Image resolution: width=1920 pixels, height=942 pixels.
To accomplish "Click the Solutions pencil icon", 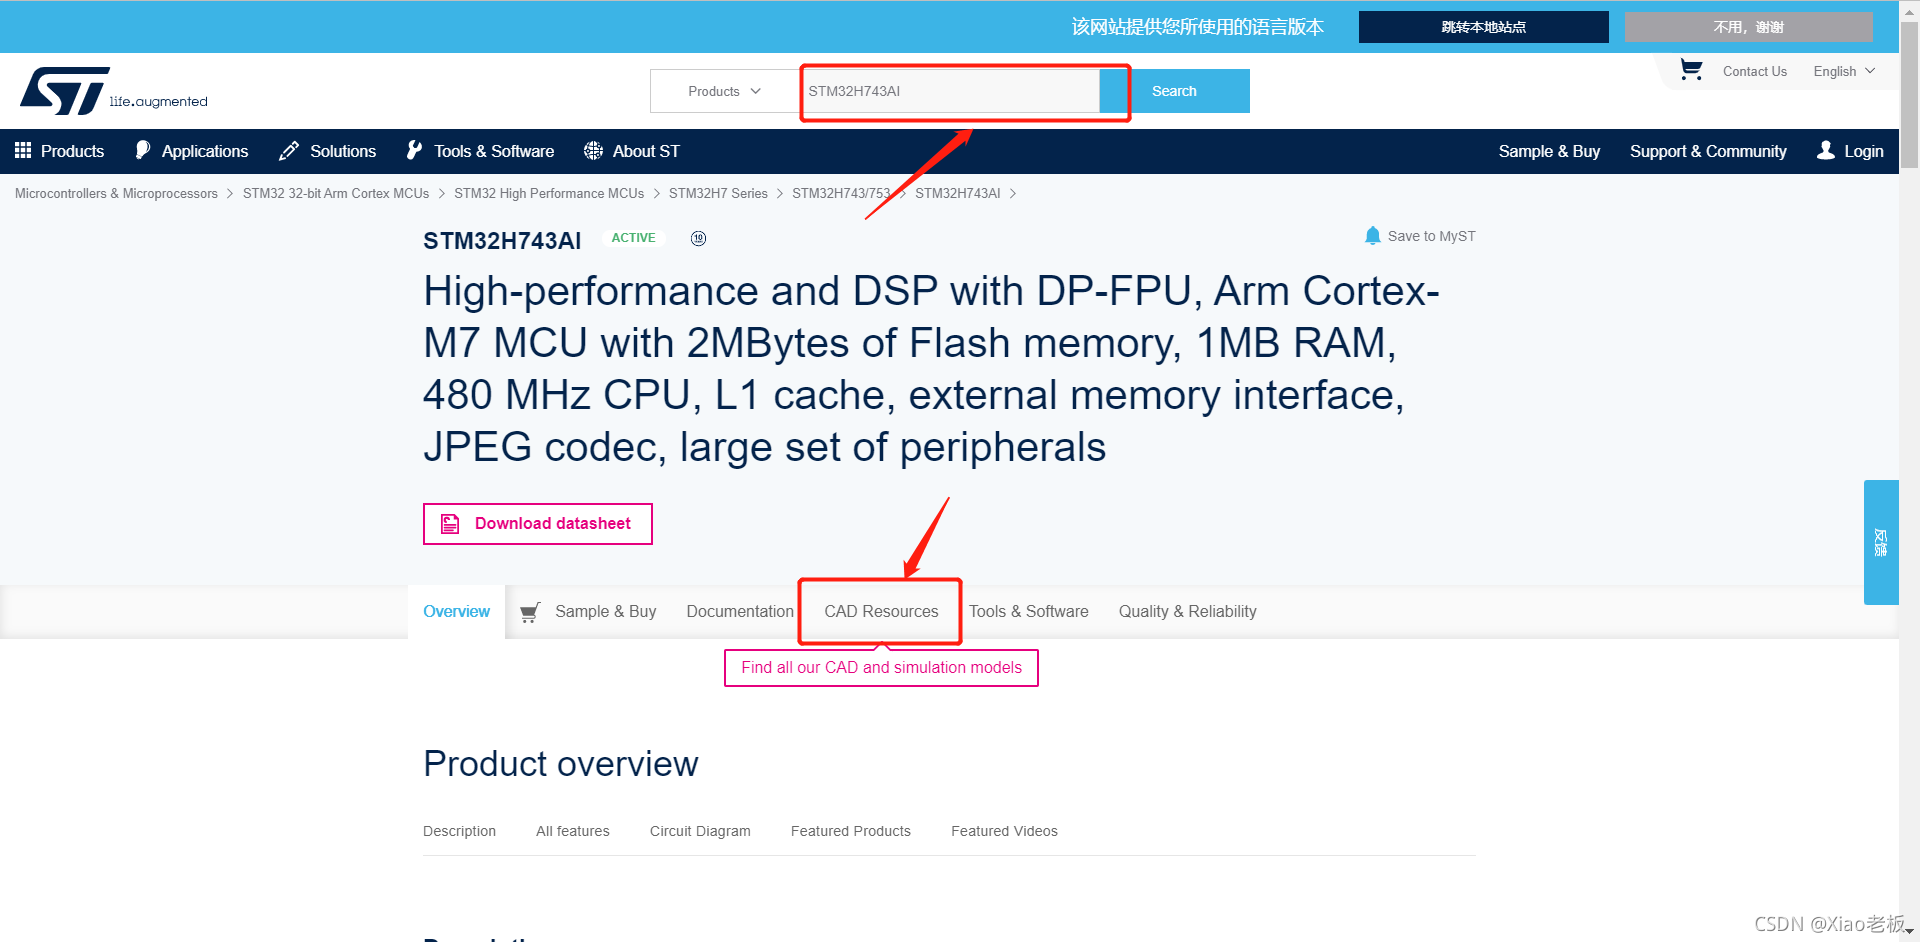I will tap(289, 151).
